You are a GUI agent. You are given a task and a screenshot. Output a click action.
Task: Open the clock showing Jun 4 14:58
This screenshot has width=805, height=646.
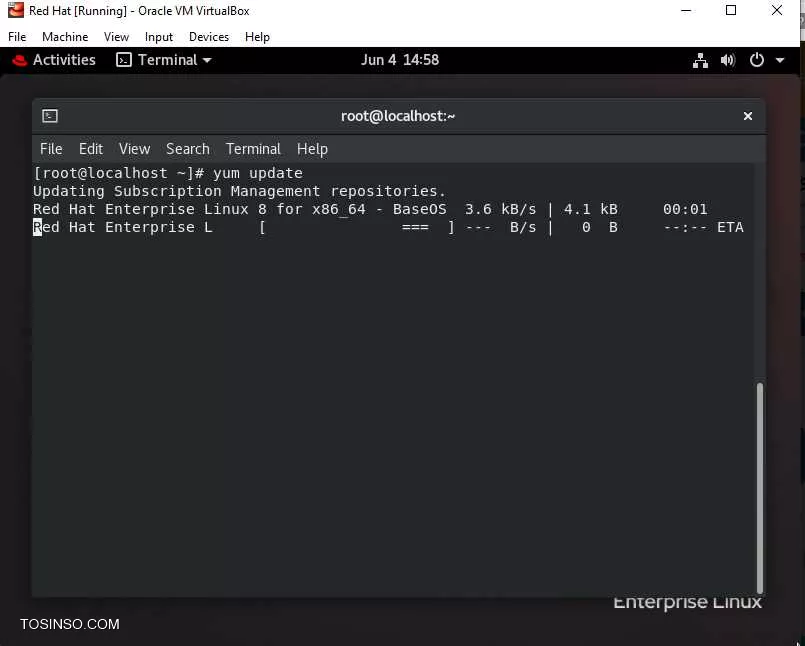coord(400,60)
